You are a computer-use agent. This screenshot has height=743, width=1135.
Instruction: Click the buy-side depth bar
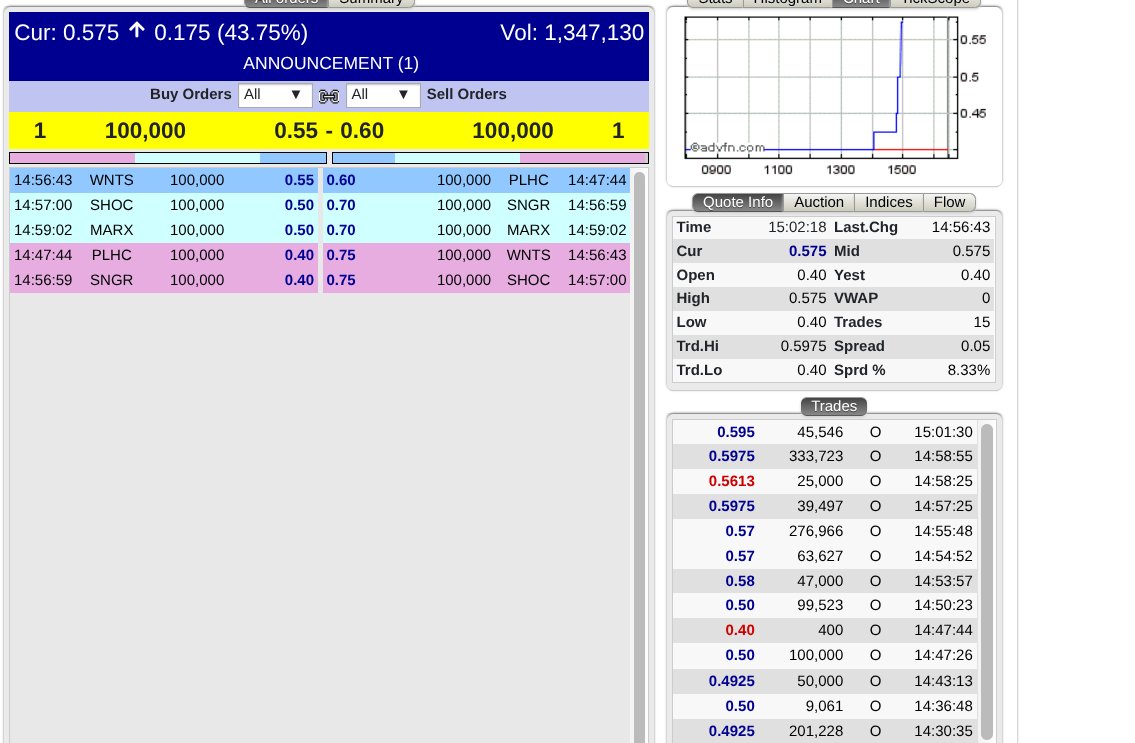[168, 158]
